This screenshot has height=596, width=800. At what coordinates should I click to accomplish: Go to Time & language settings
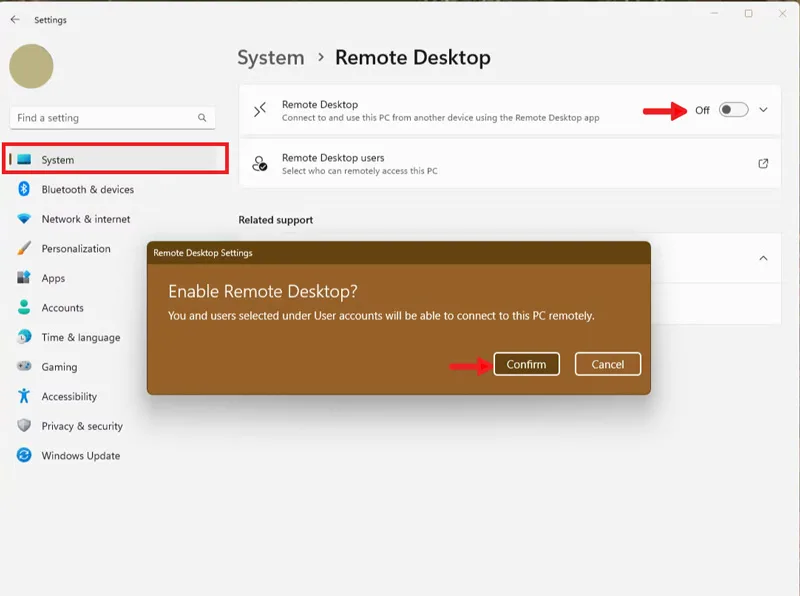pos(81,337)
